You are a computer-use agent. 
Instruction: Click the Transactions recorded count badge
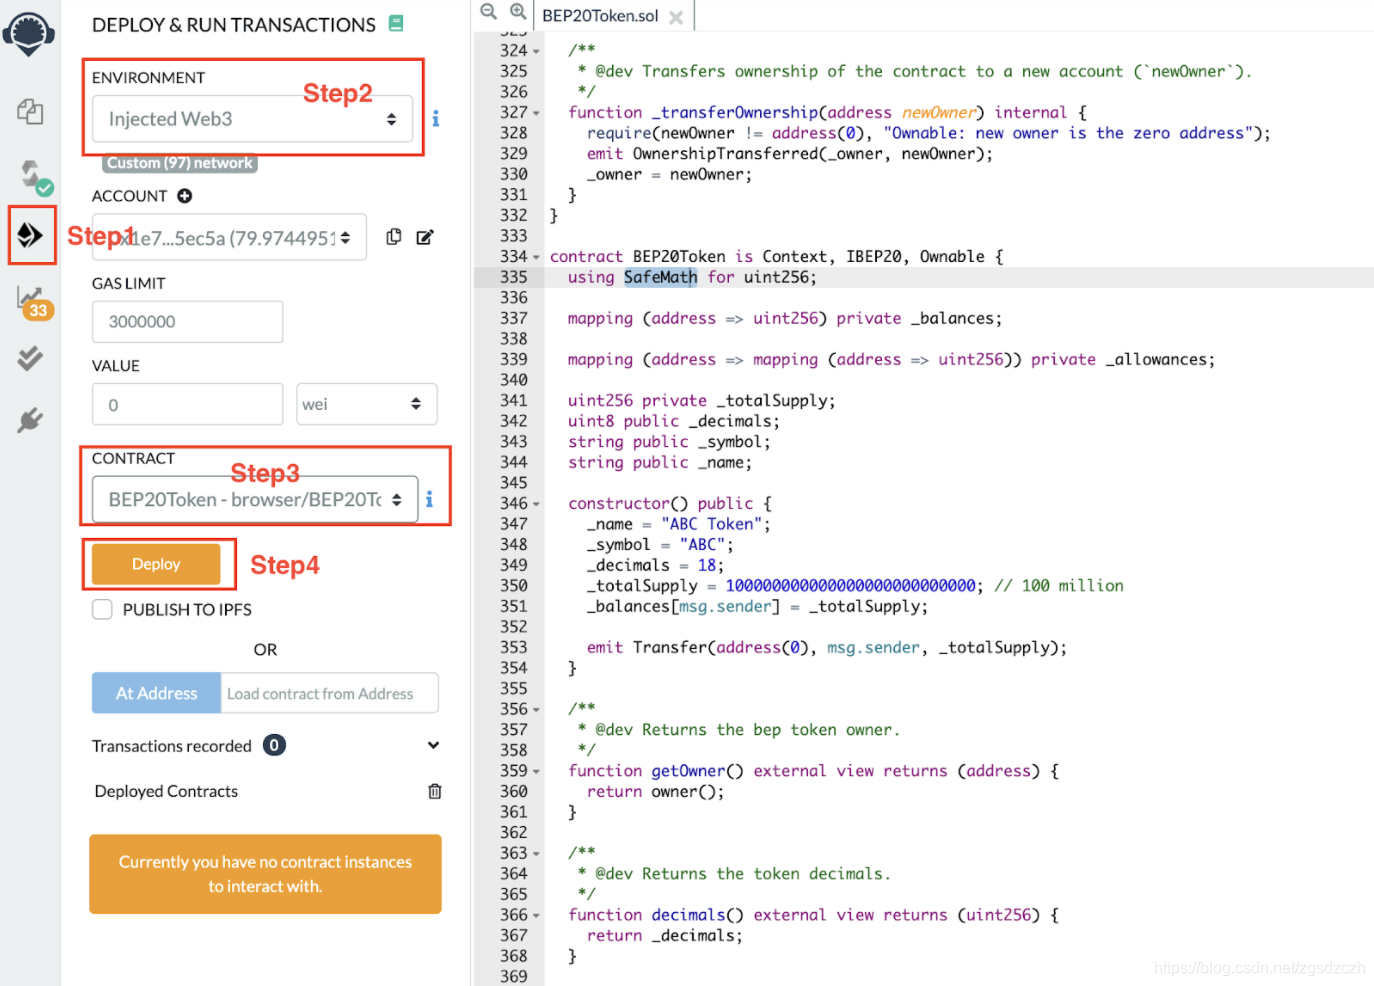click(274, 745)
